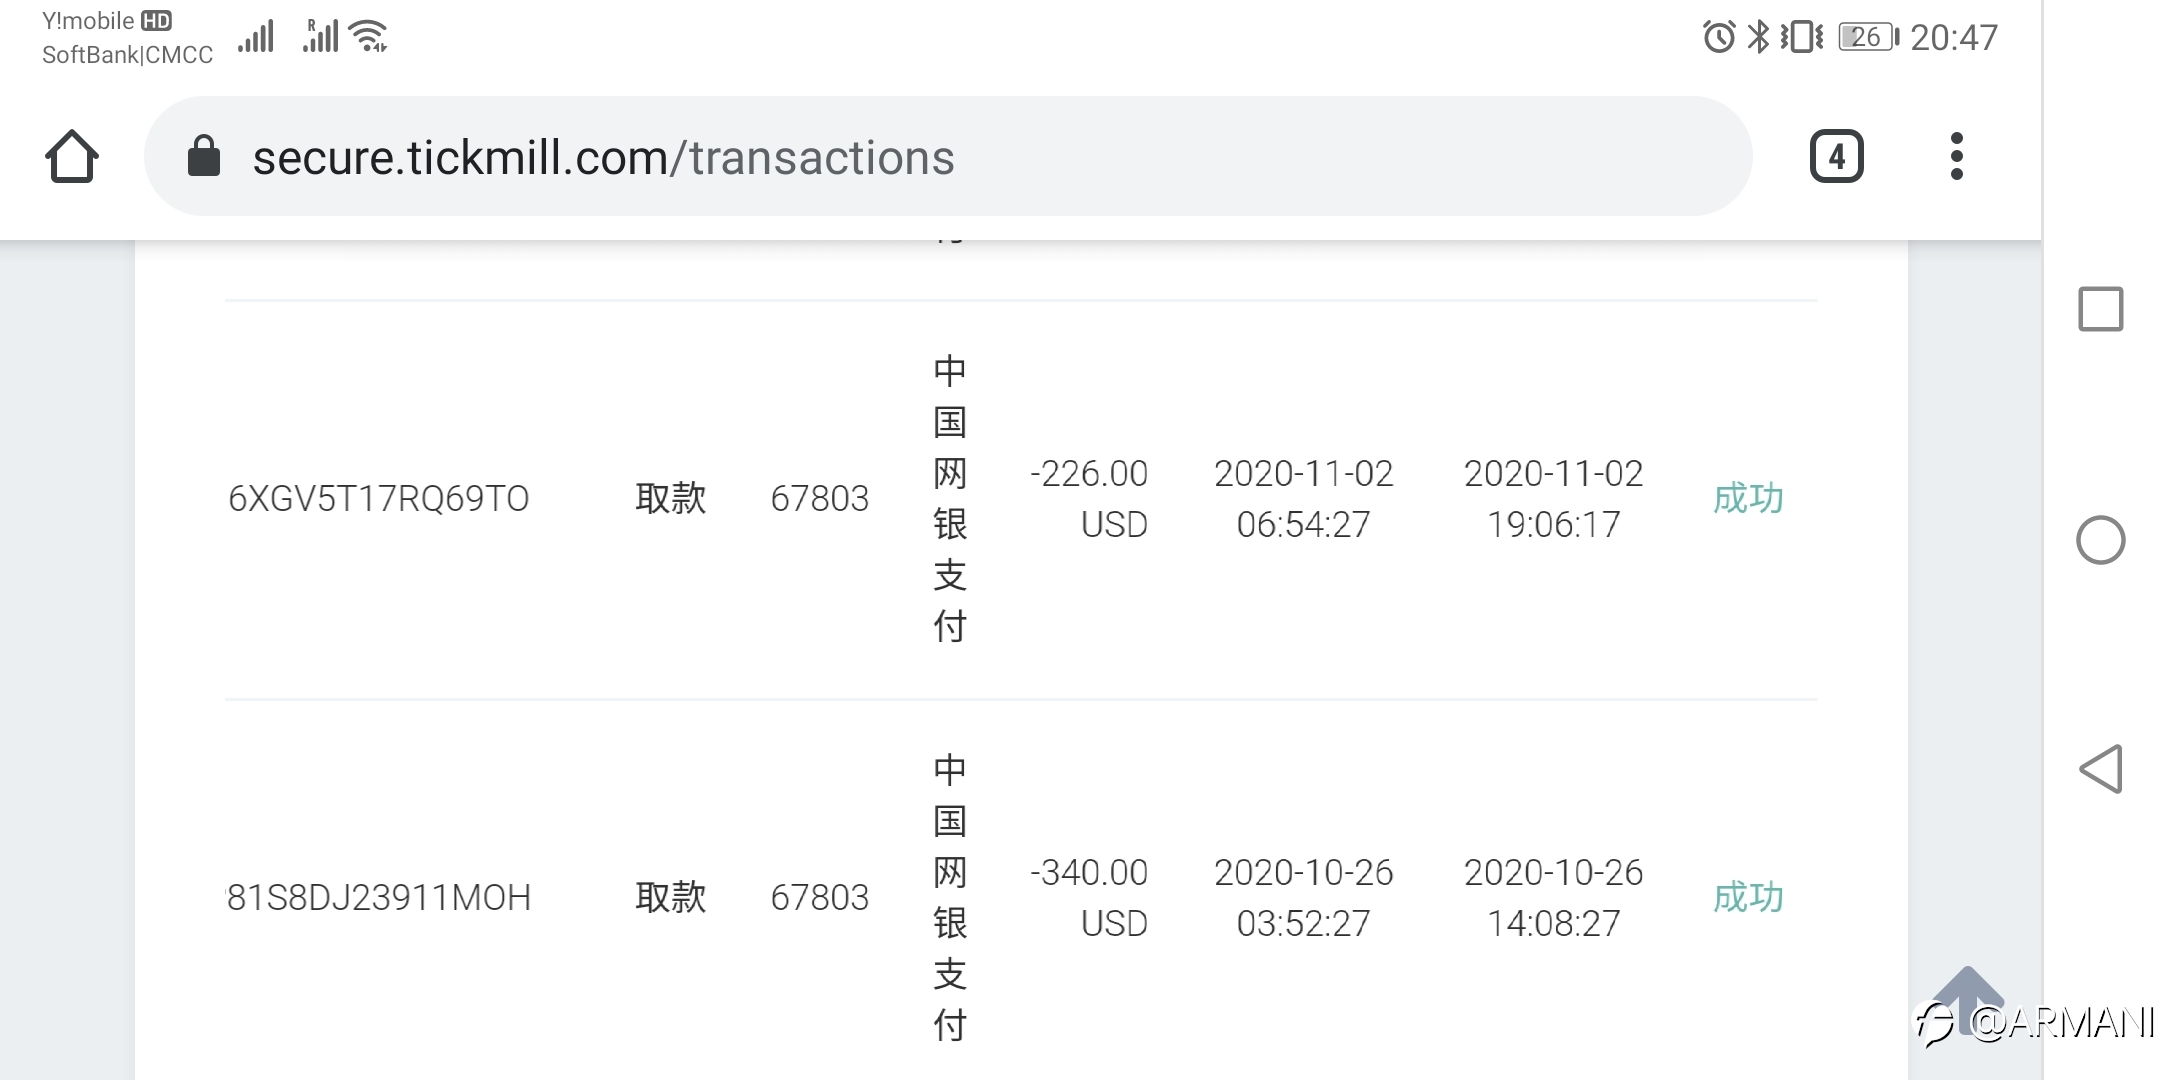Tap the 成功 status for the 226 withdrawal
Image resolution: width=2160 pixels, height=1080 pixels.
point(1748,498)
